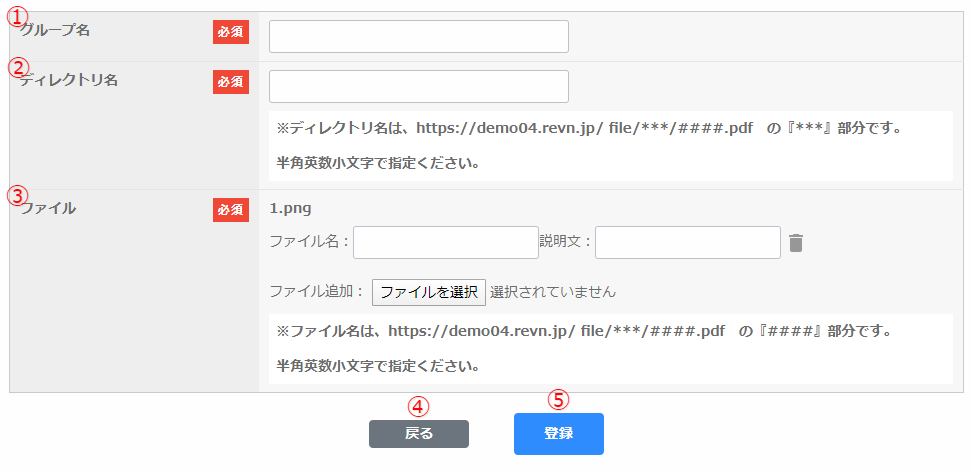Click the red circled number 2 marker
972x472 pixels.
17,68
